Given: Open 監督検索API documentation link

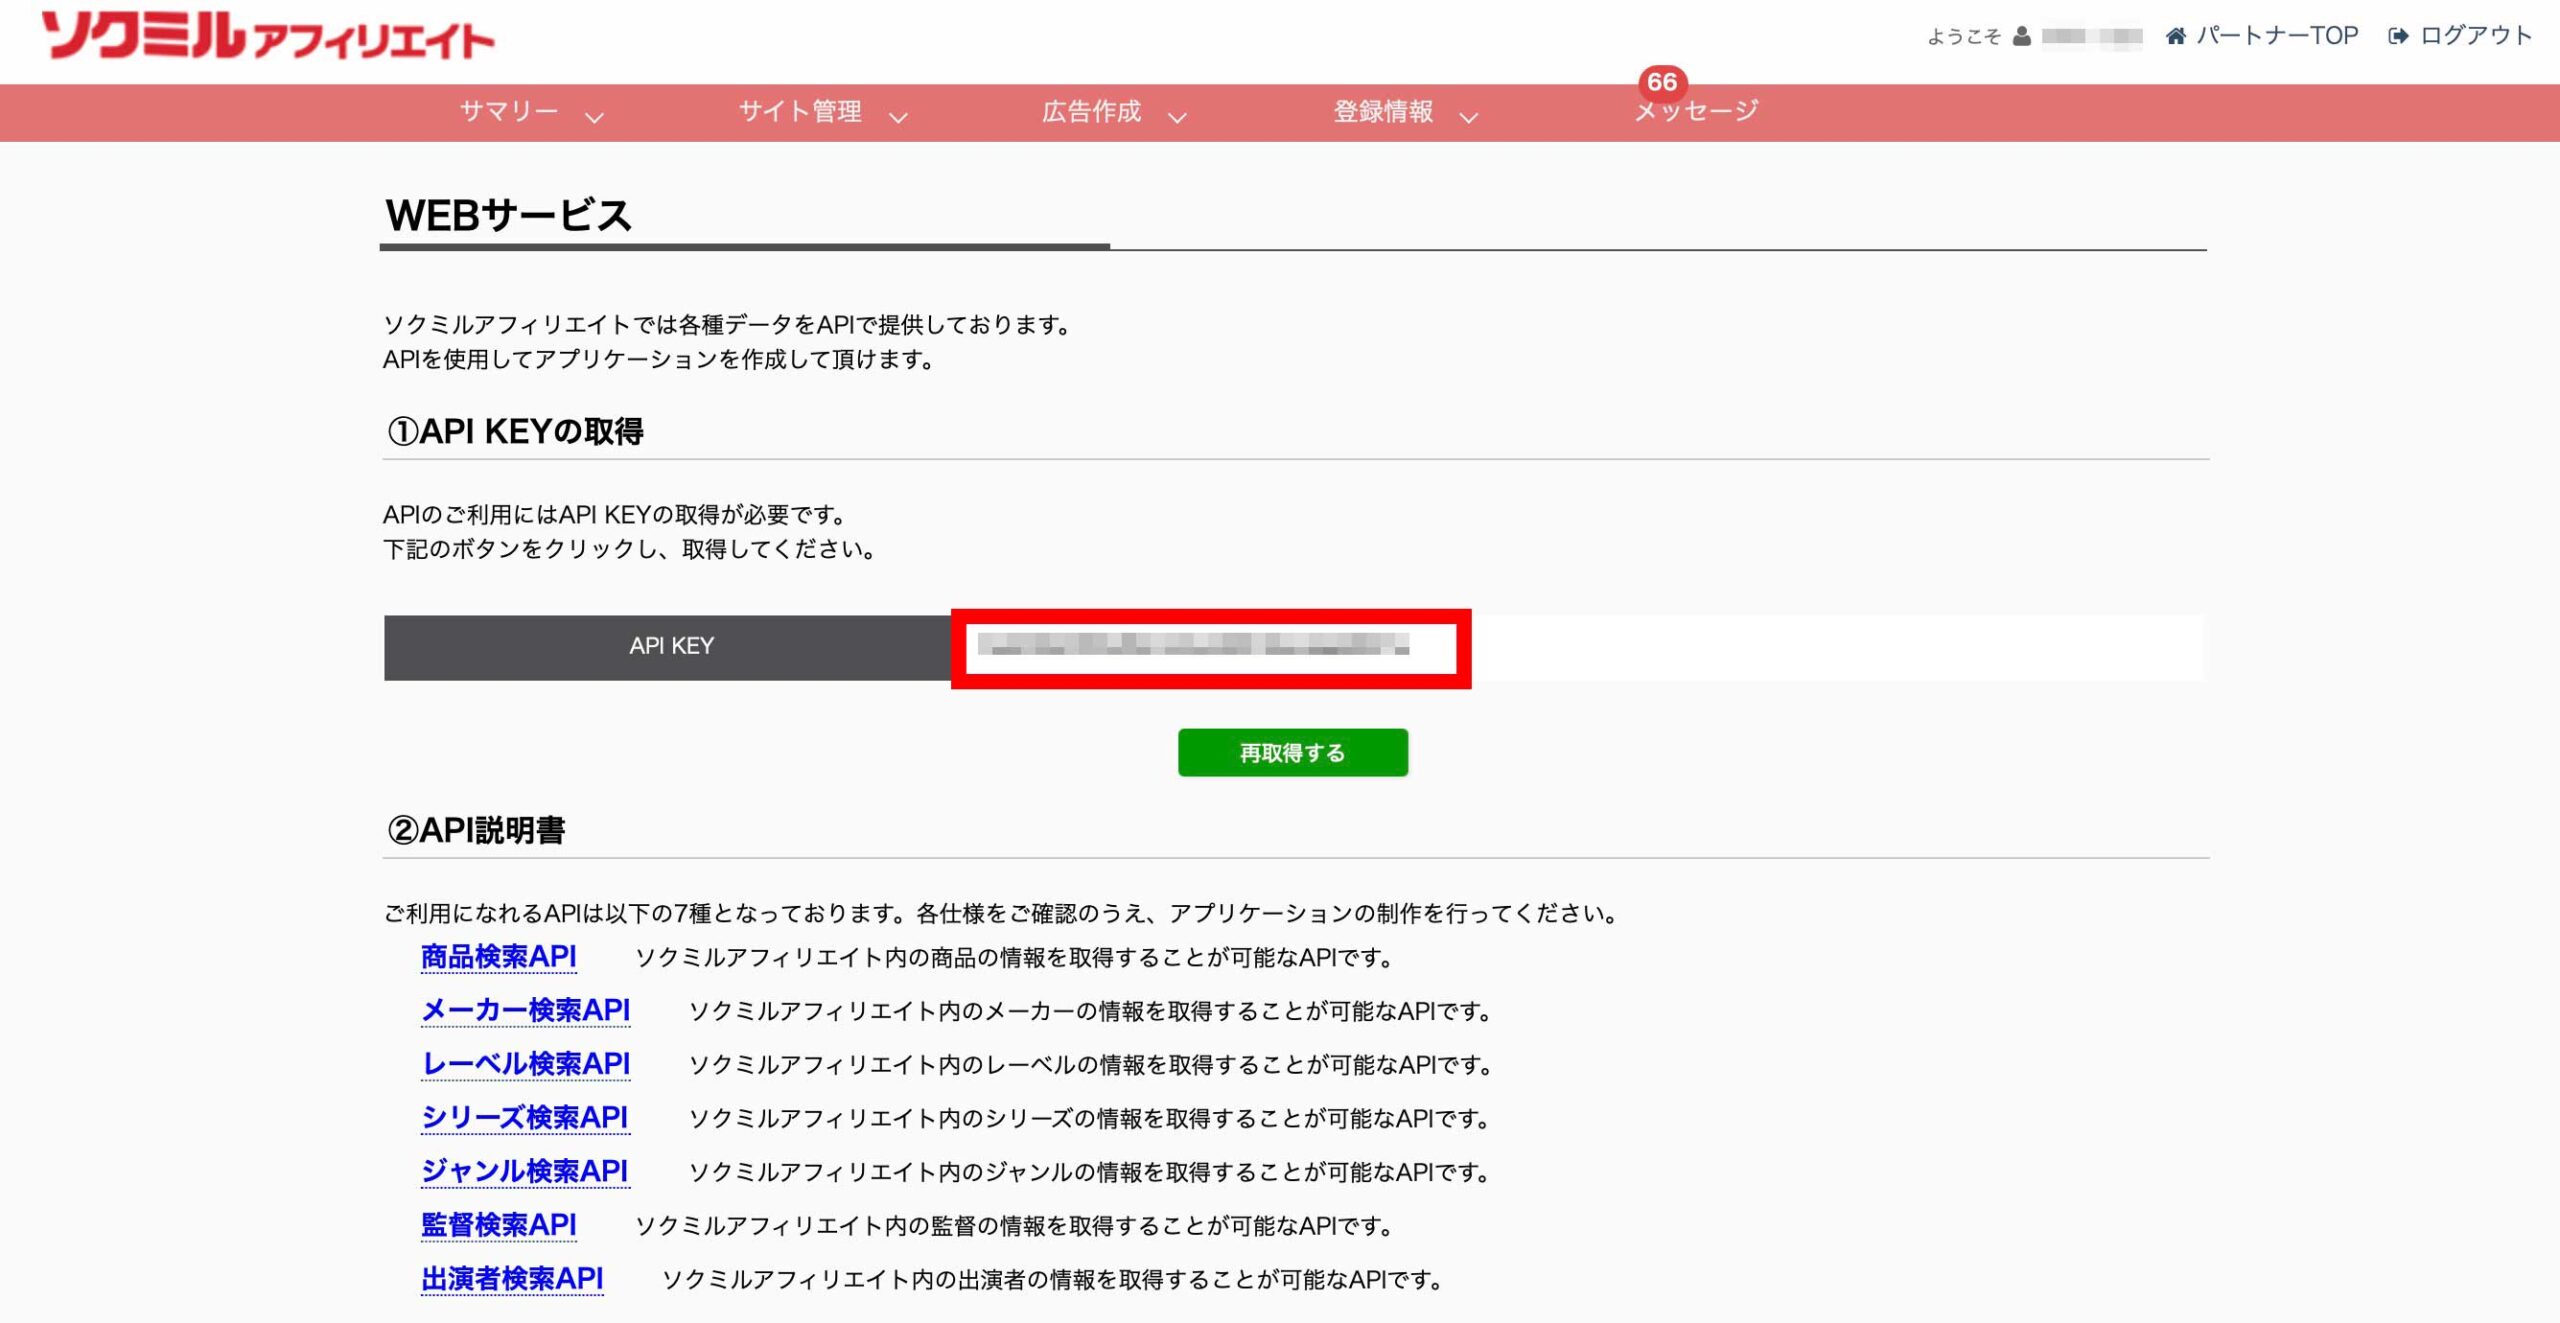Looking at the screenshot, I should click(x=498, y=1225).
